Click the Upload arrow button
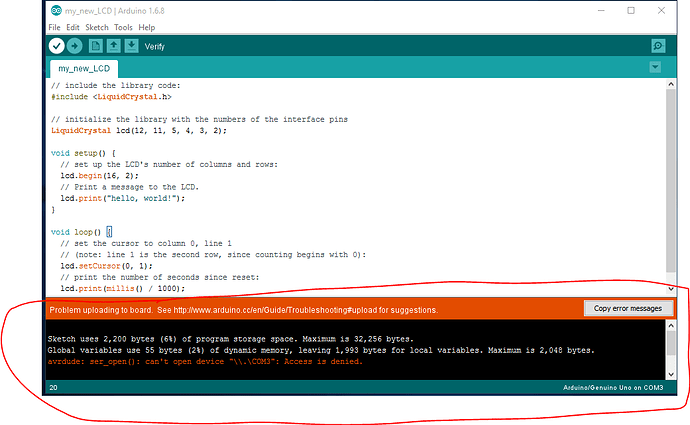Image resolution: width=690 pixels, height=425 pixels. point(74,46)
